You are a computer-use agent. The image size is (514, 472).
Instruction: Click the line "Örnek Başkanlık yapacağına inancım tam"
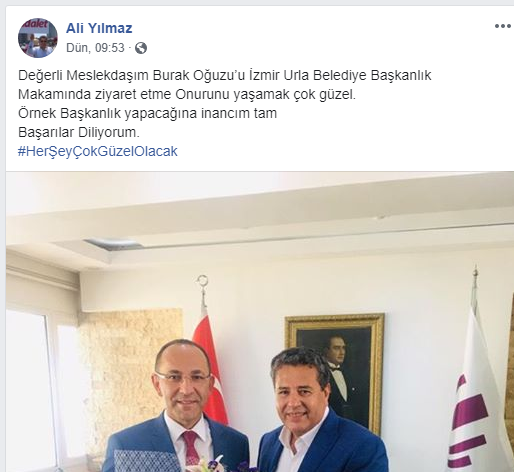point(147,113)
